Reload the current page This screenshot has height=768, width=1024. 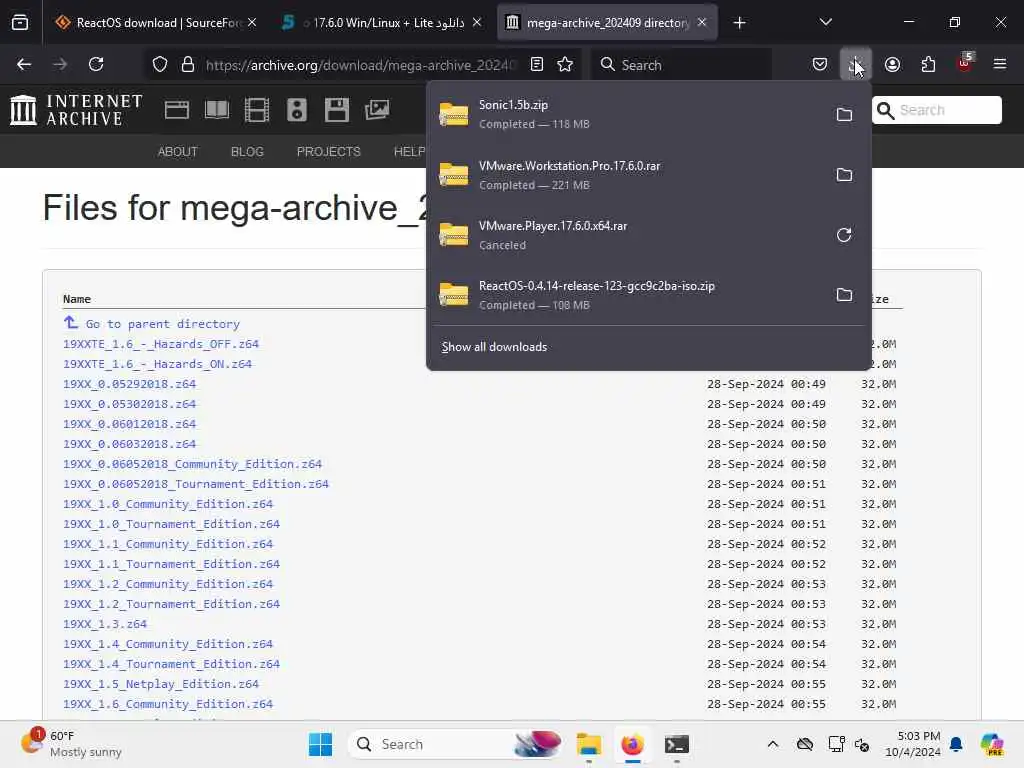(96, 64)
